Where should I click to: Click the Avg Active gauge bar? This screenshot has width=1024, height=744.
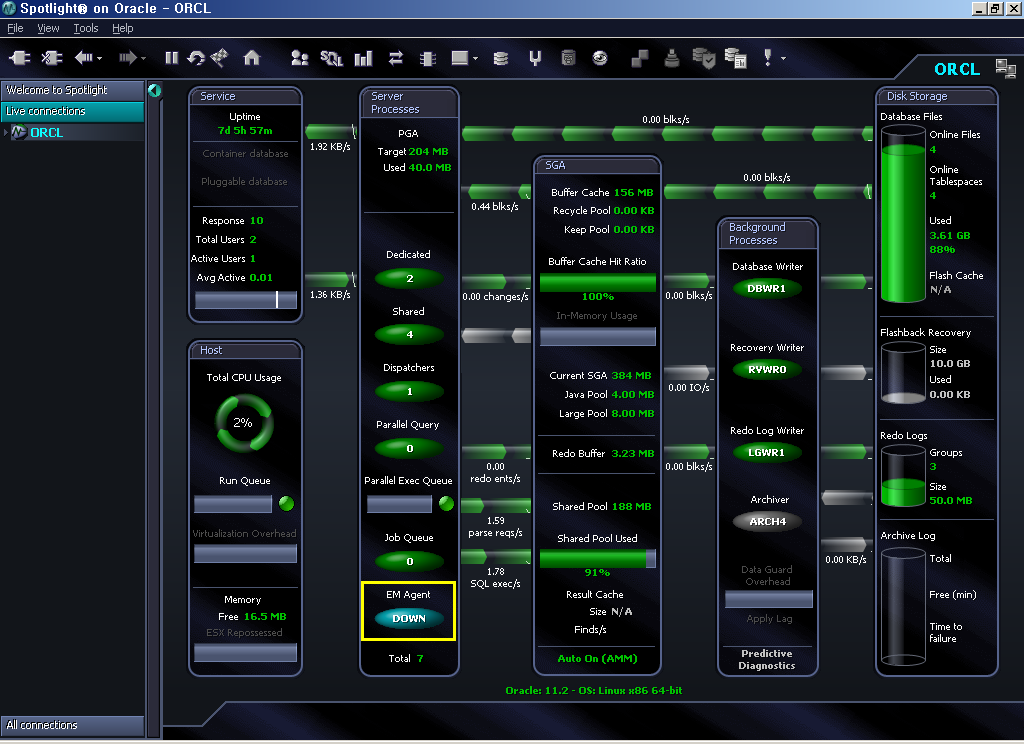pos(246,300)
